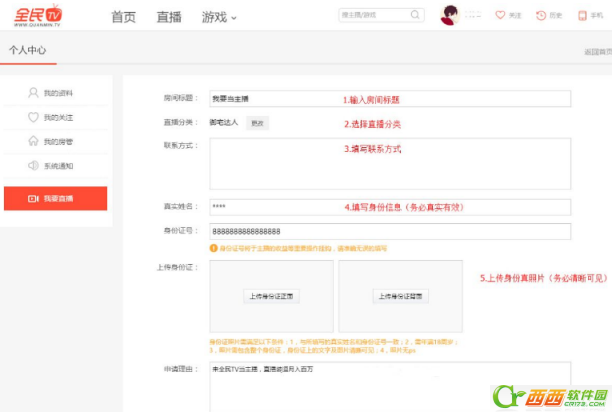Screen dimensions: 612x412
Task: Click 上传身份证背面 upload button
Action: (x=400, y=297)
